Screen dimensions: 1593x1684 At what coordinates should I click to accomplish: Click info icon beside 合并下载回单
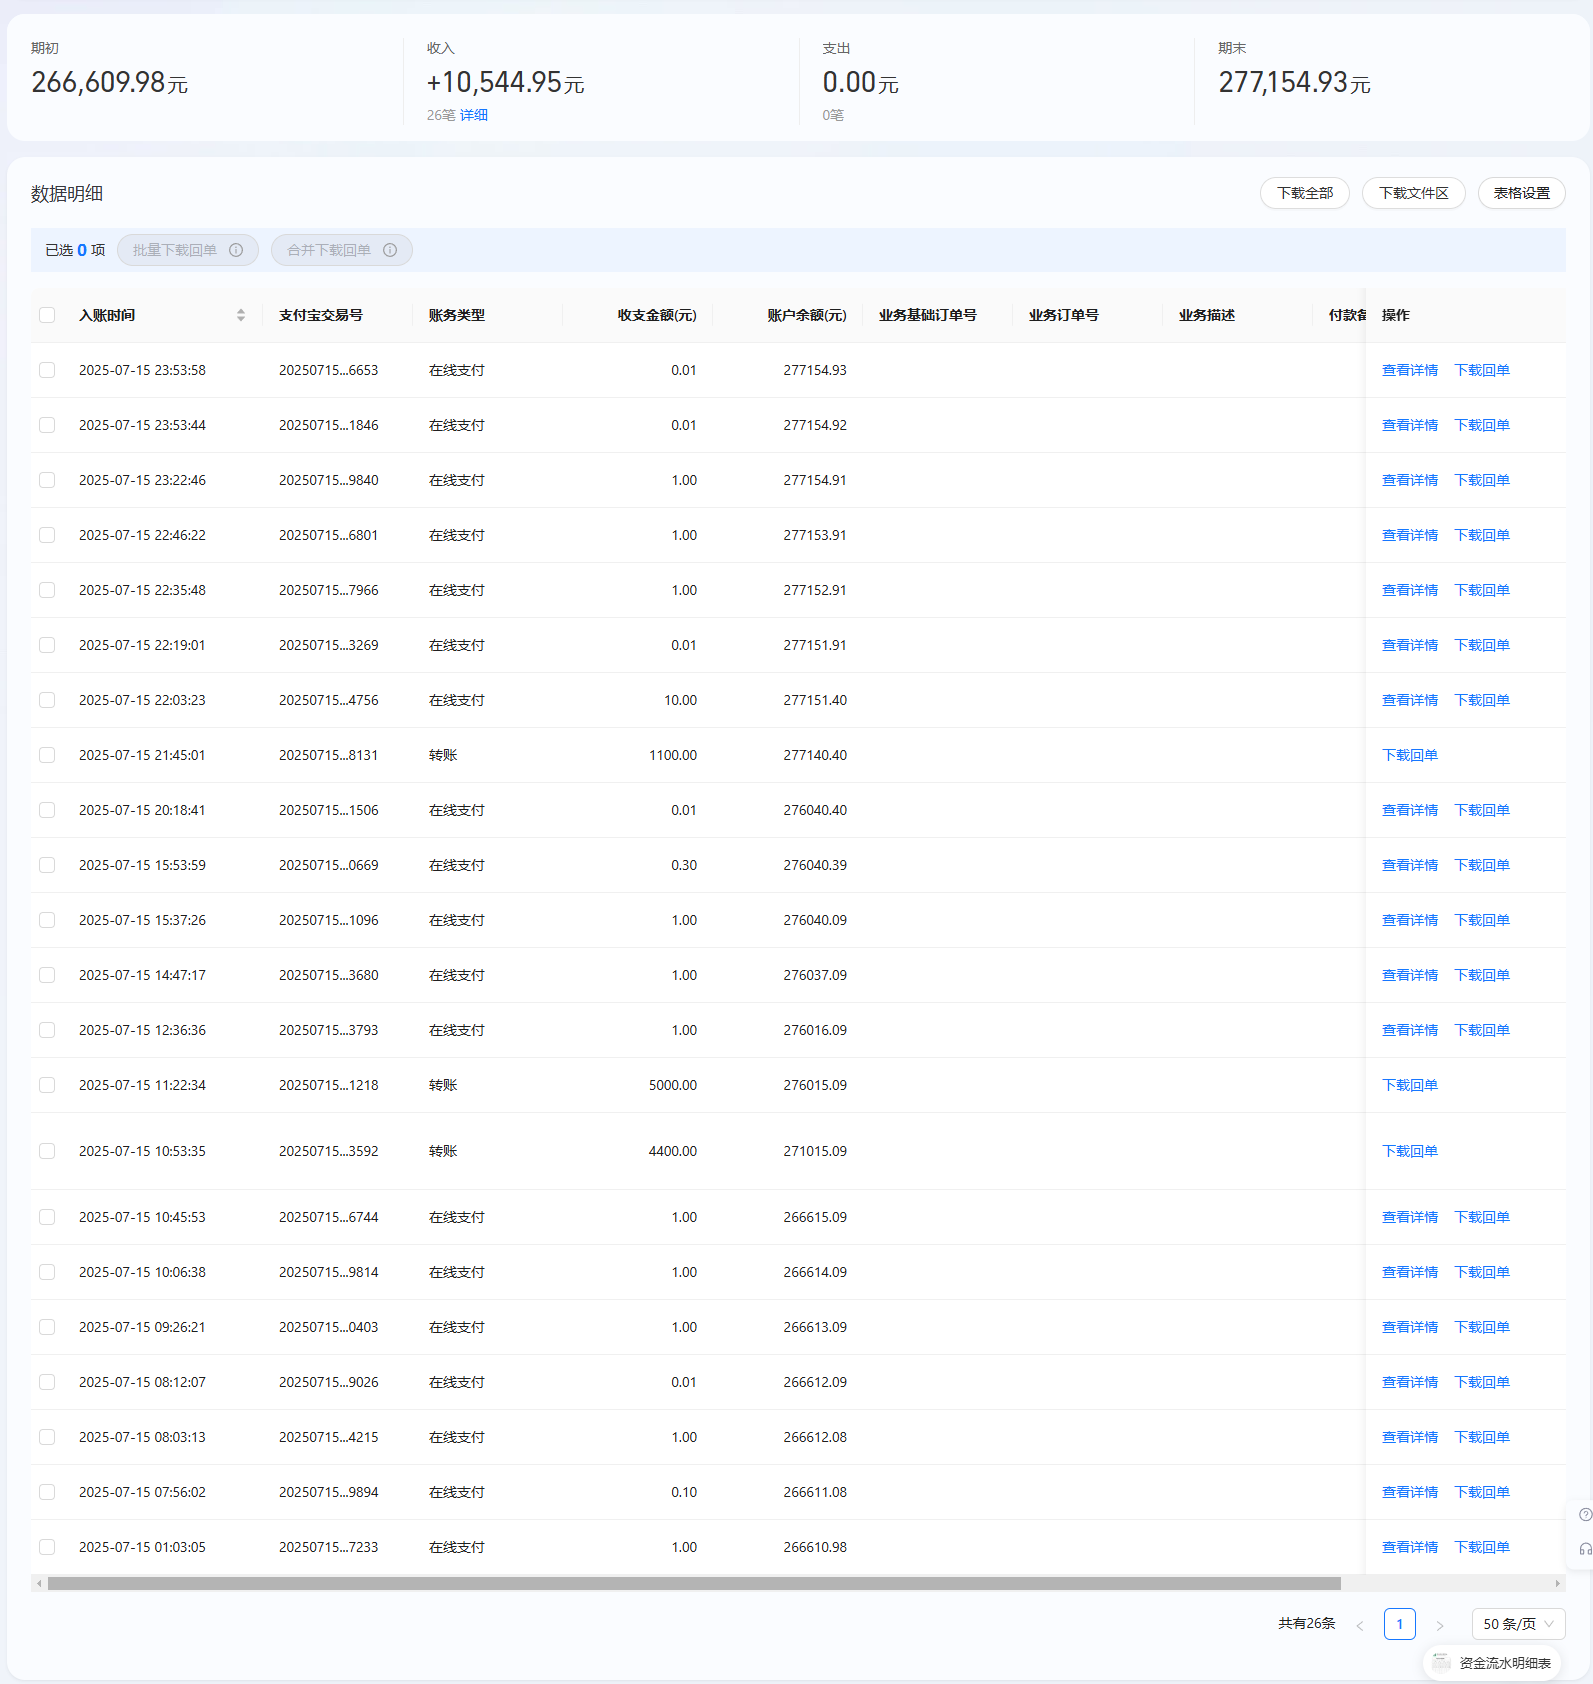tap(390, 250)
